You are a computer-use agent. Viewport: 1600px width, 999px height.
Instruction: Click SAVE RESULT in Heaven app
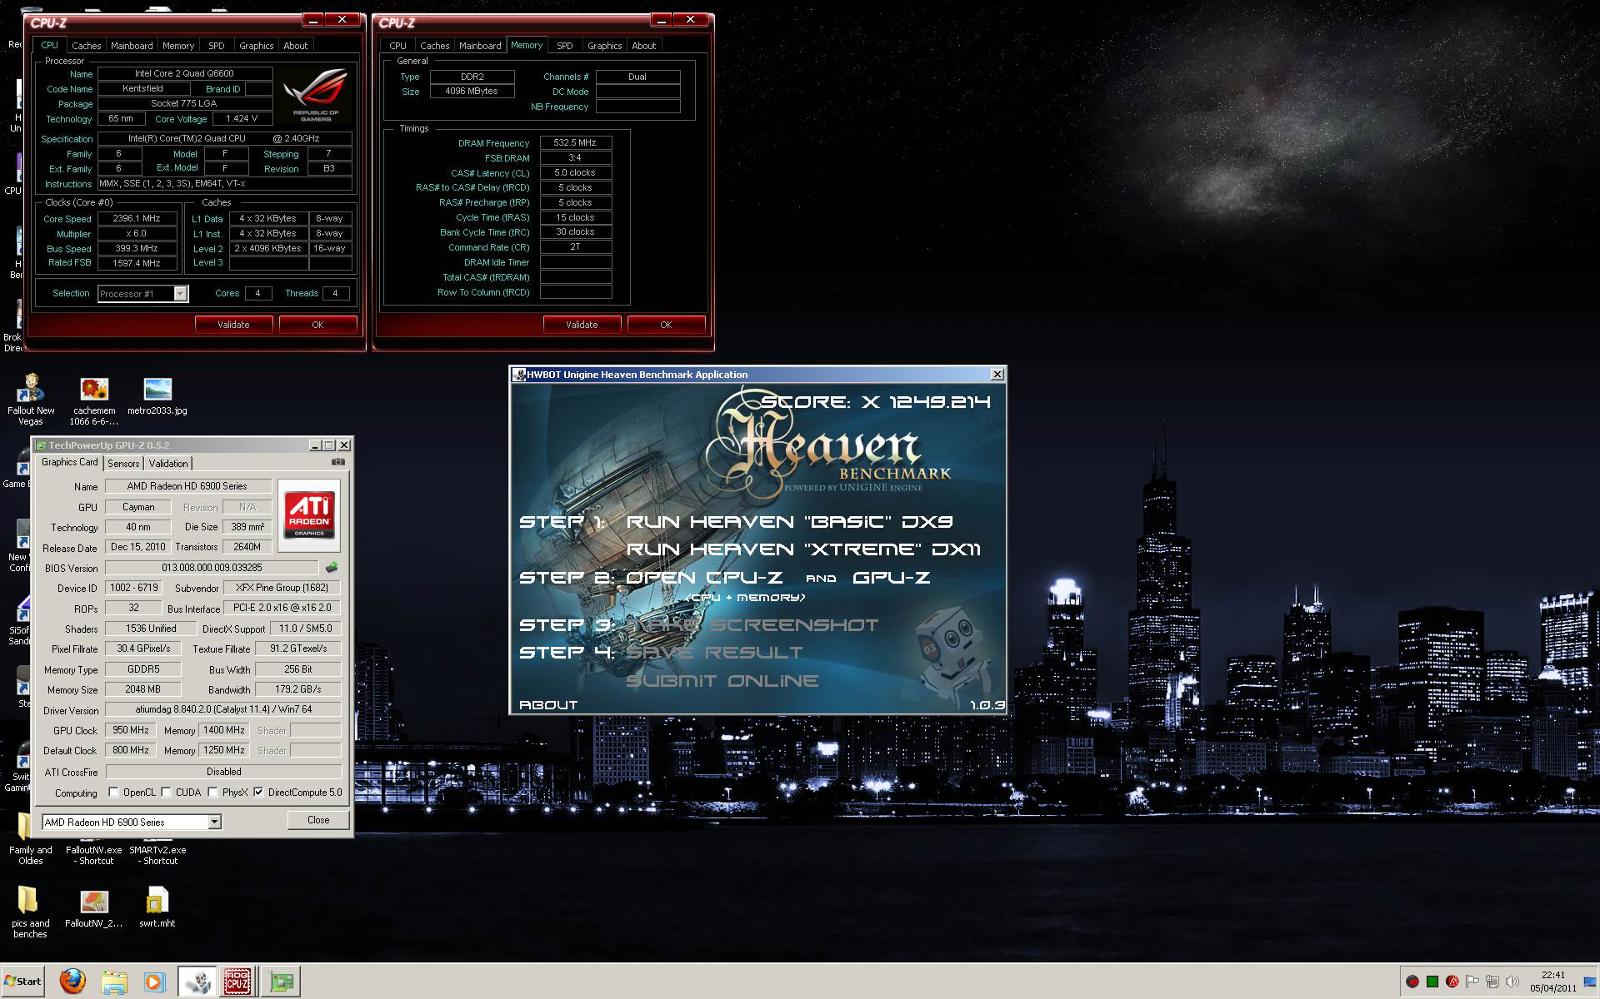click(714, 652)
